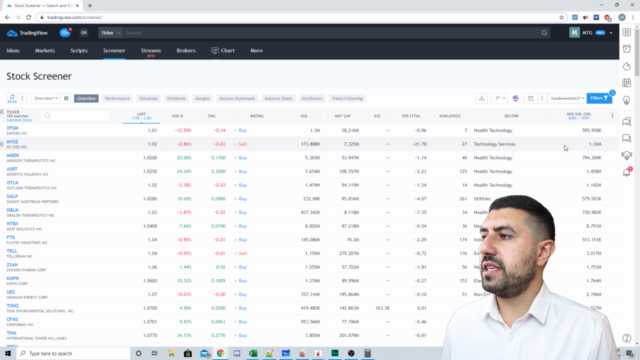
Task: Click the magnifier icon in top search bar
Action: click(544, 33)
